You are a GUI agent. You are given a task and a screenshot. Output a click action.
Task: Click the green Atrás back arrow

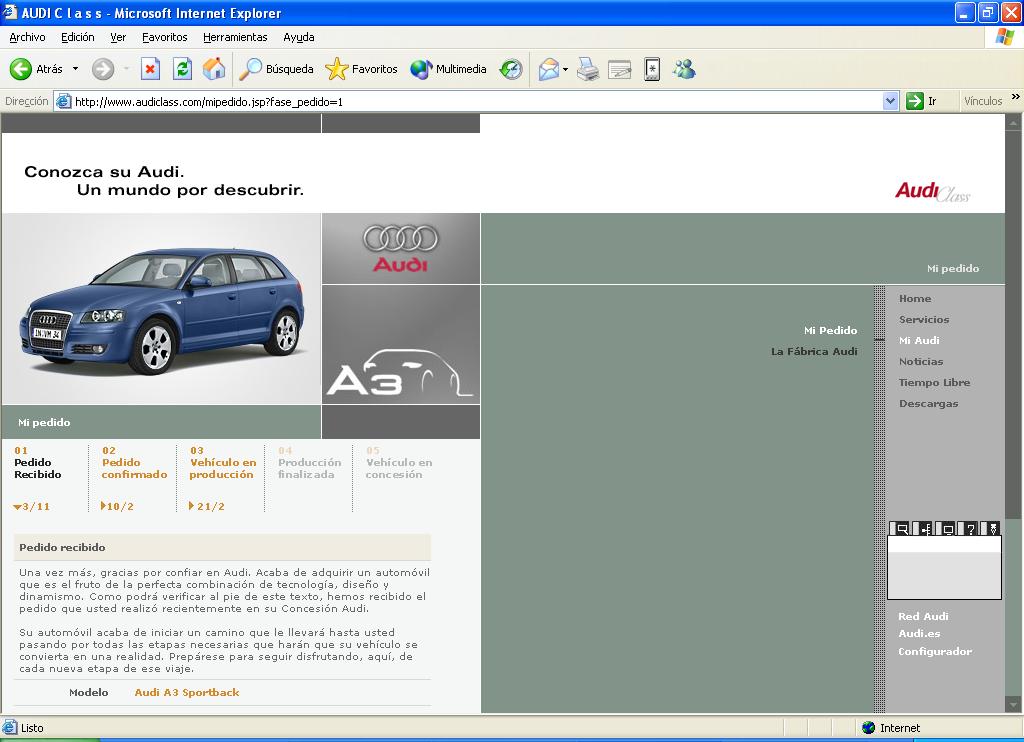click(20, 69)
